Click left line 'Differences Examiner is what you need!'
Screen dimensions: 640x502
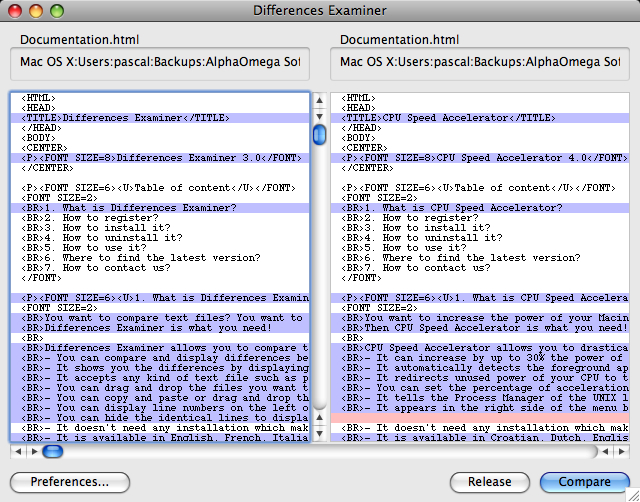coord(160,328)
